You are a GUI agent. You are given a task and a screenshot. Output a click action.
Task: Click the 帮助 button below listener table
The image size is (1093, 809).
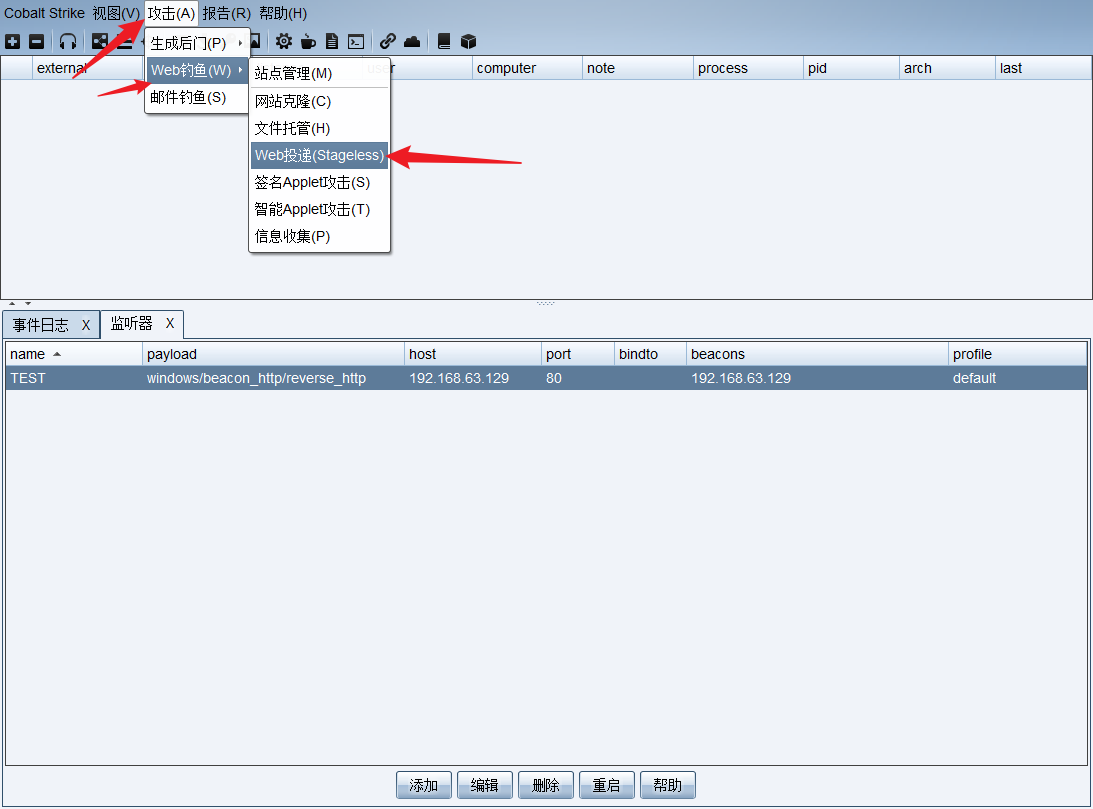pos(668,785)
